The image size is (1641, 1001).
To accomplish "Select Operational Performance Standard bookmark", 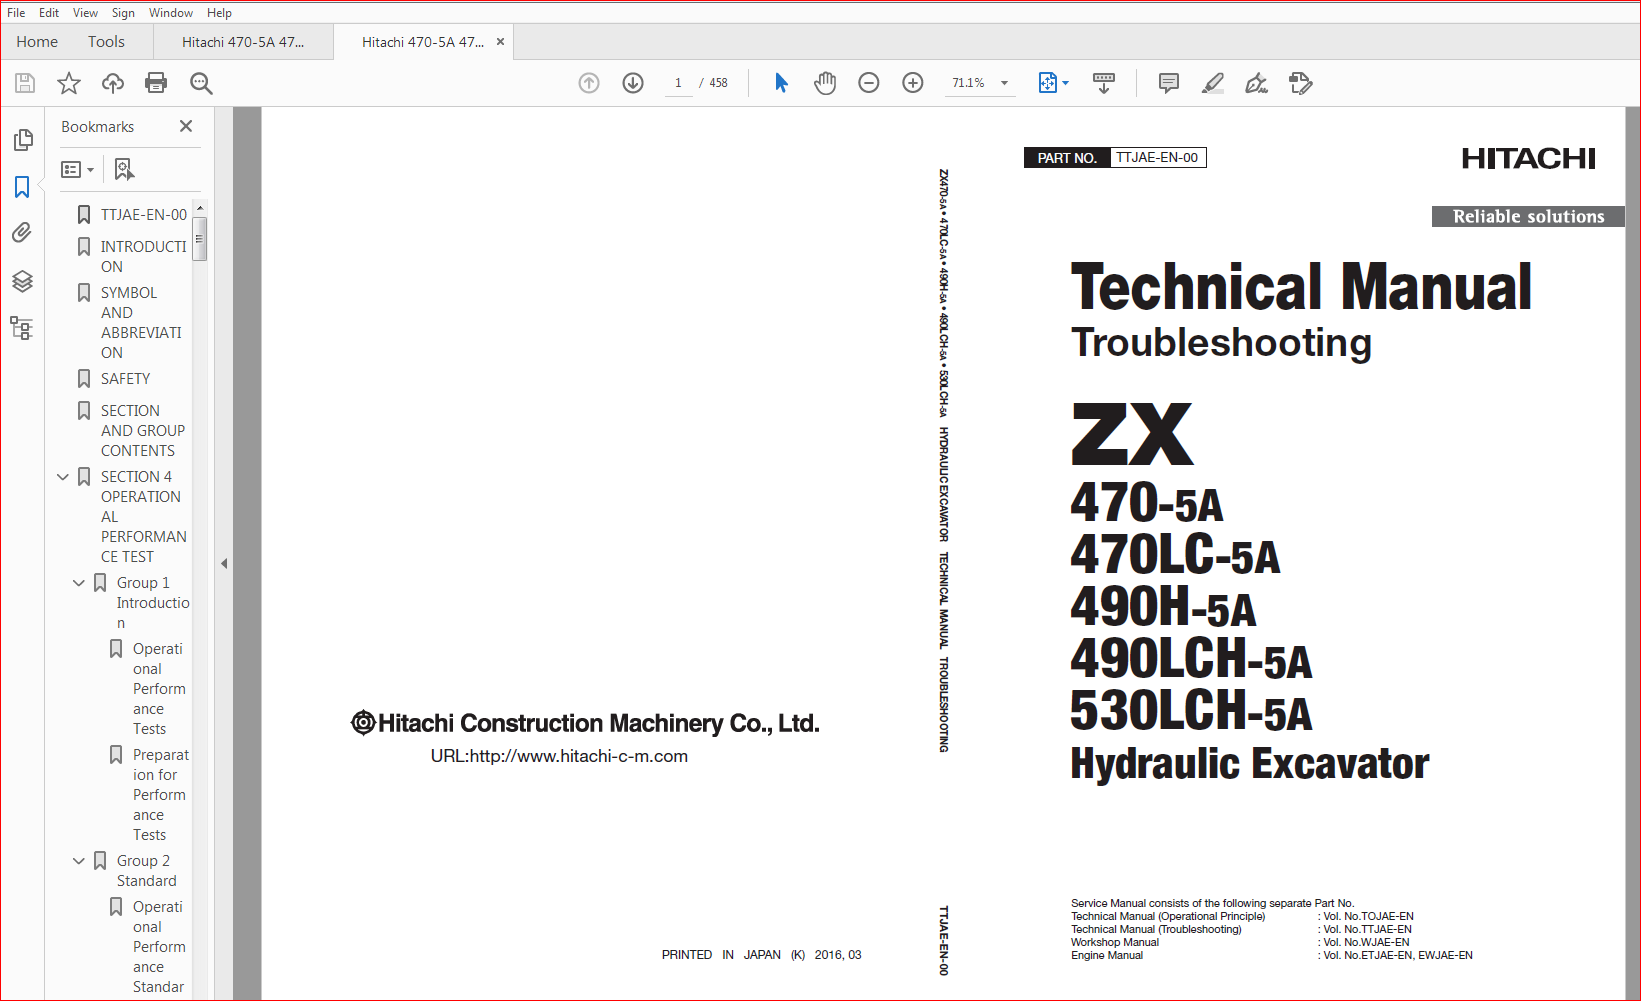I will [158, 947].
